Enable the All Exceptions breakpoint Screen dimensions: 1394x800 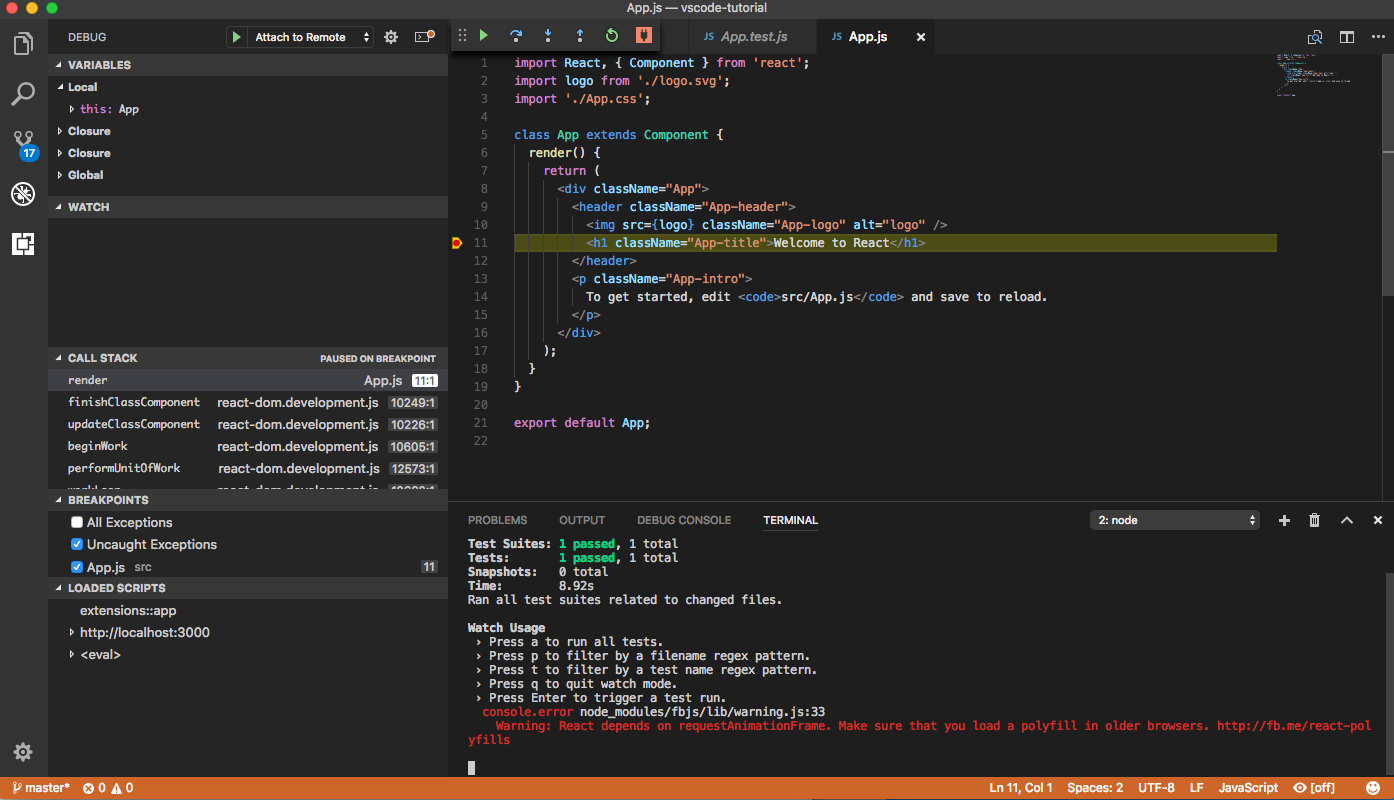point(77,522)
